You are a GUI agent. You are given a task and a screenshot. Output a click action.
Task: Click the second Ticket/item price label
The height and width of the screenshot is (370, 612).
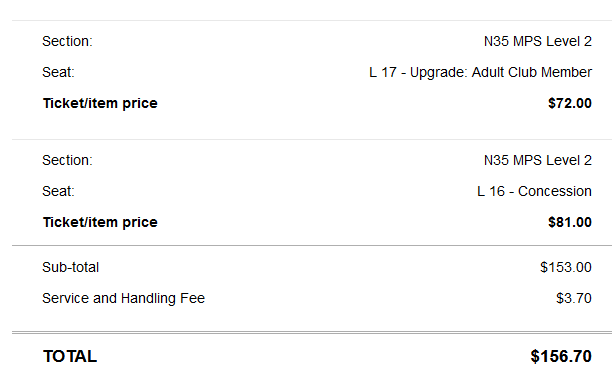(x=100, y=222)
